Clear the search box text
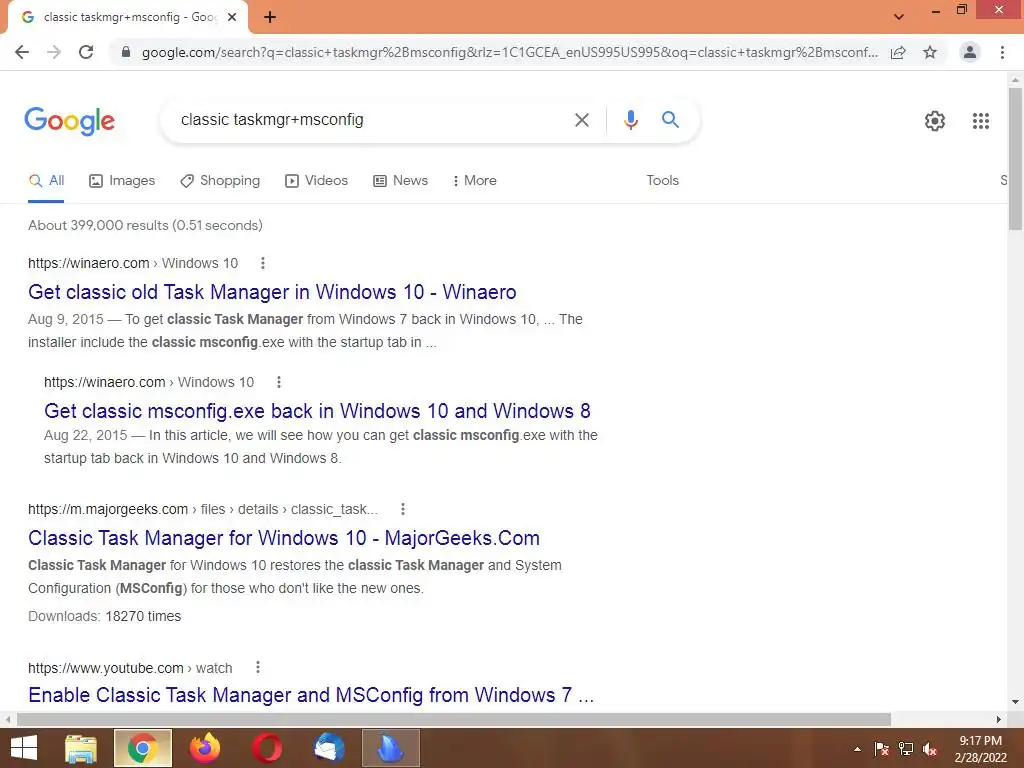Screen dimensions: 1024x768 (581, 120)
